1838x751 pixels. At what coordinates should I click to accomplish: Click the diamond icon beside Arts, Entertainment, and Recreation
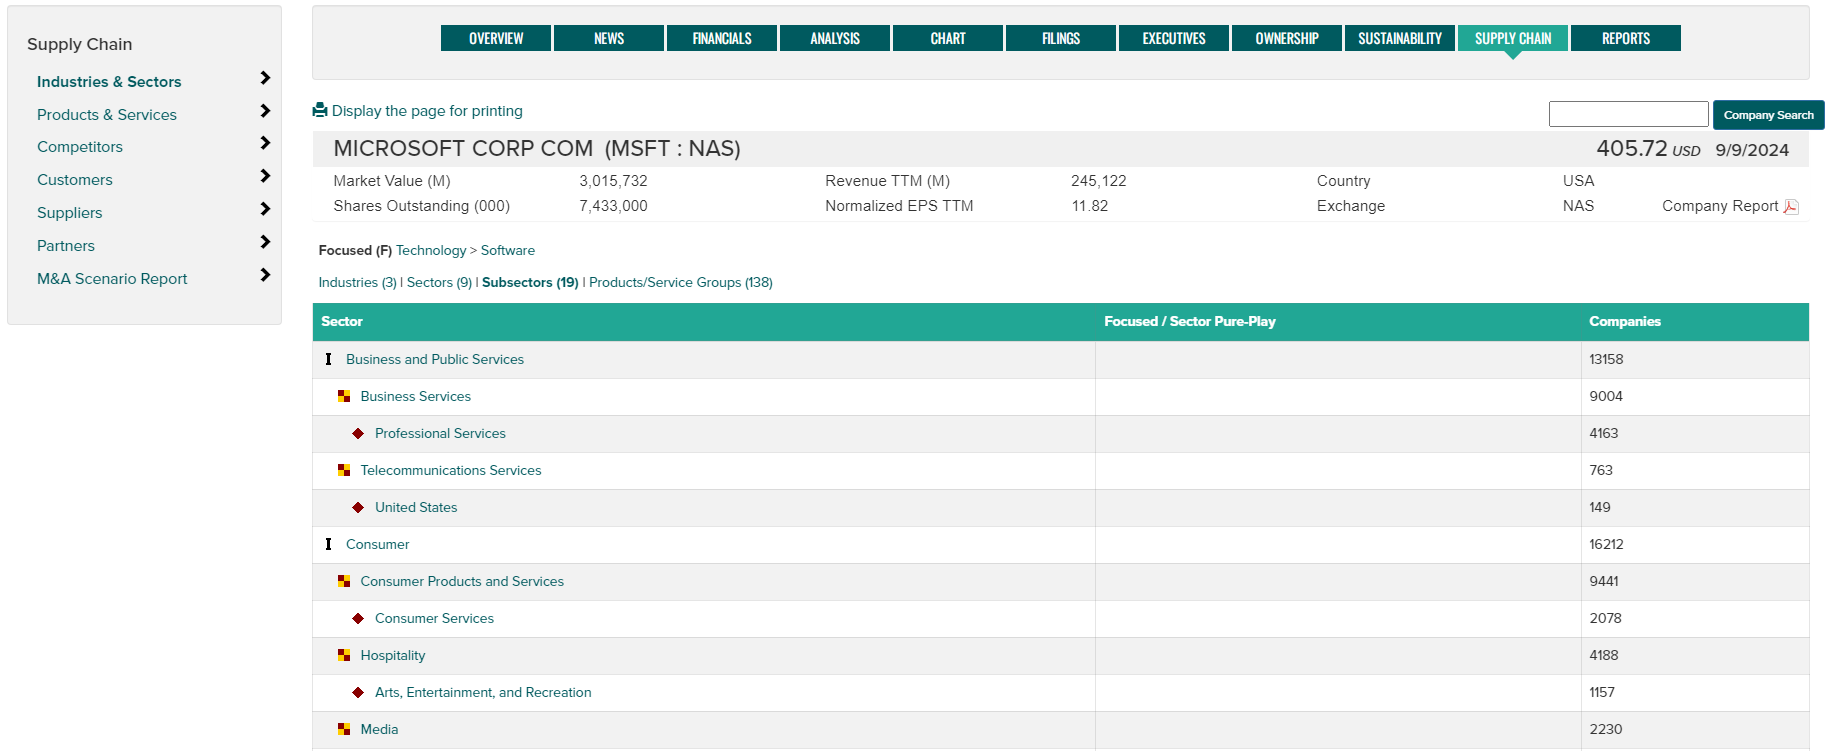click(x=358, y=692)
